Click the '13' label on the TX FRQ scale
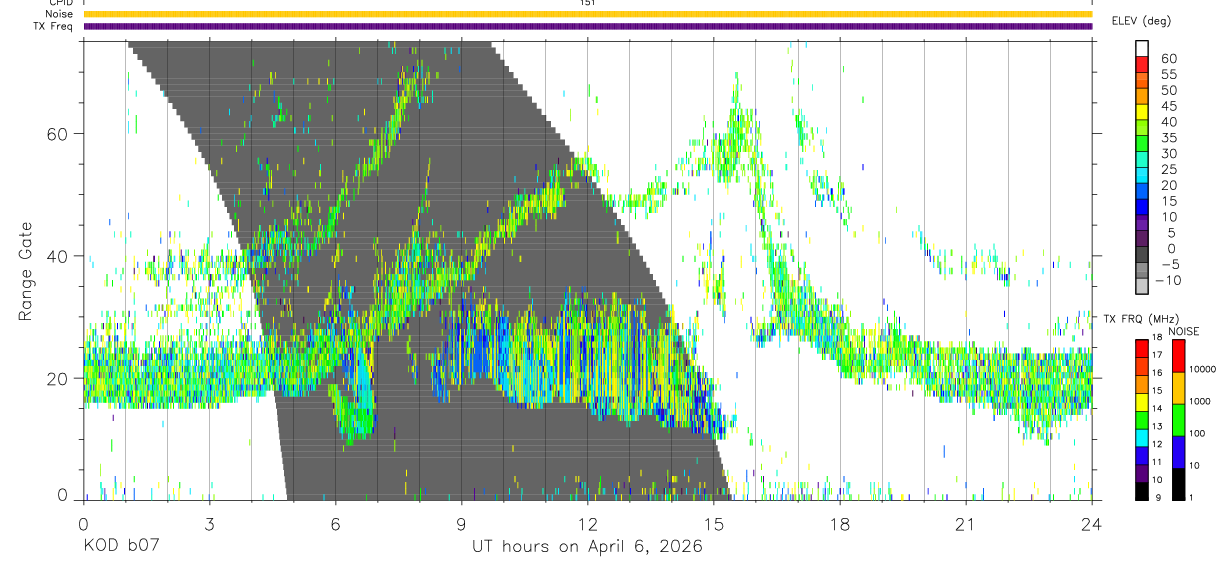Viewport: 1228px width, 567px height. (x=1157, y=426)
